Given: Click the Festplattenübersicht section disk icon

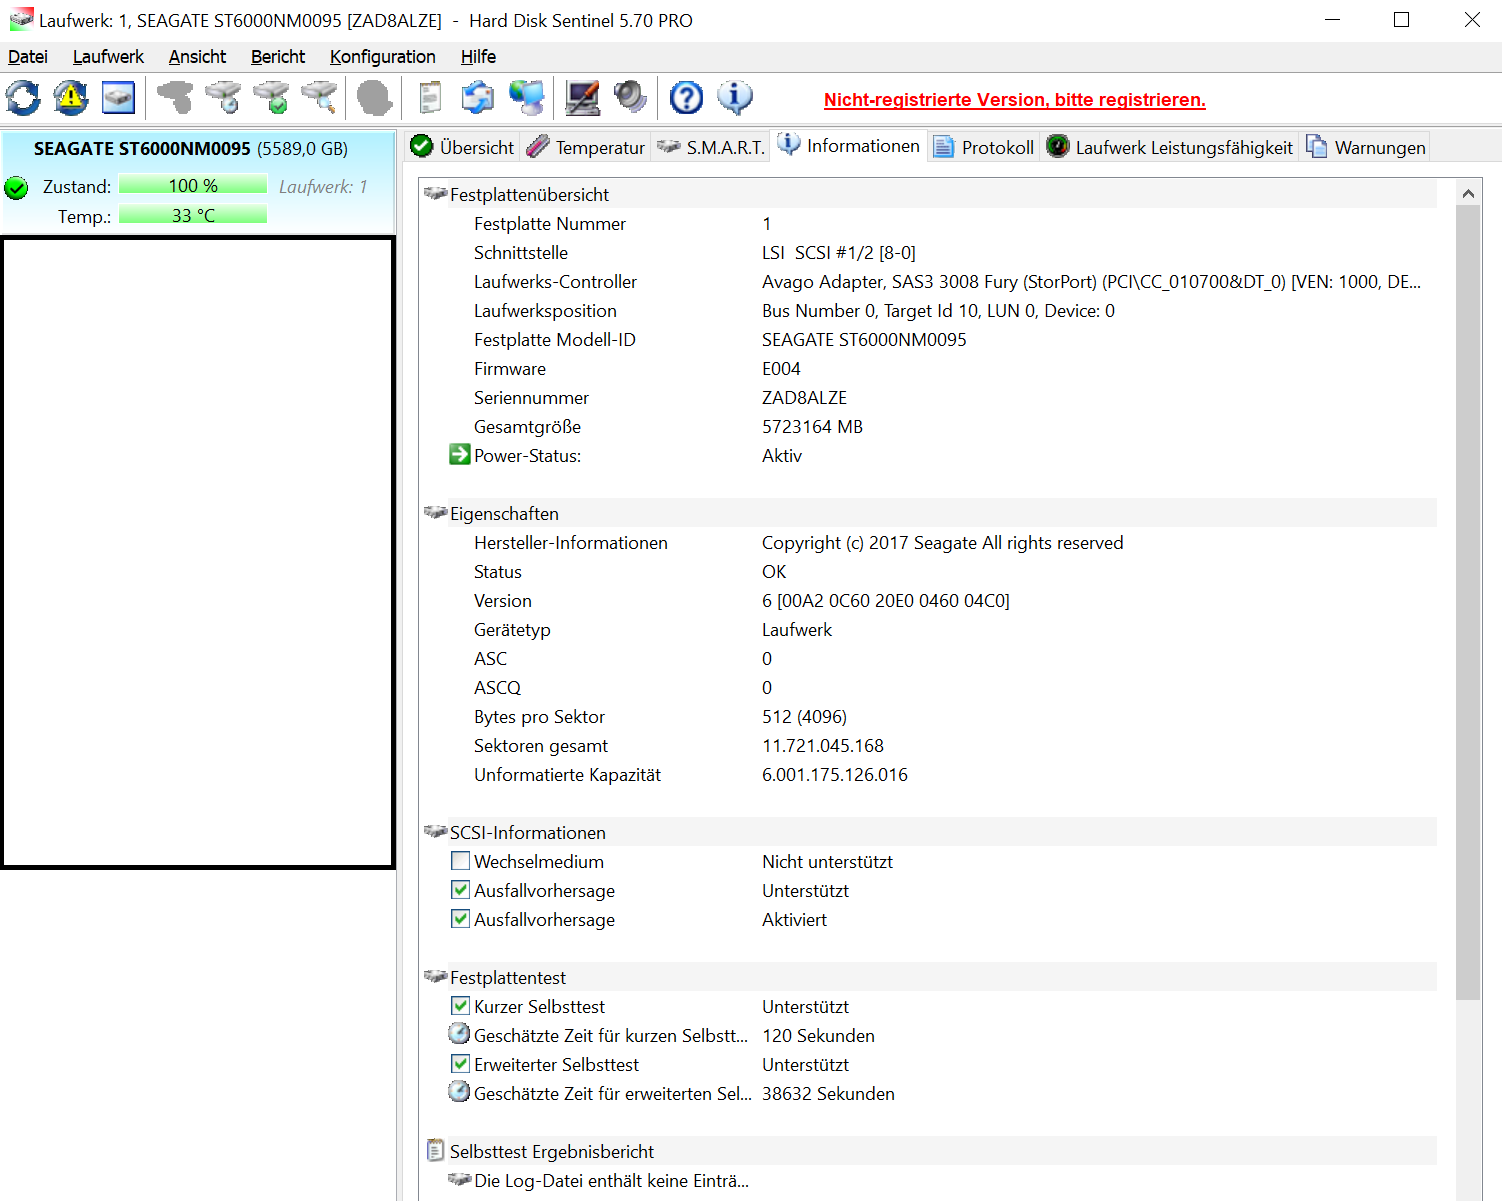Looking at the screenshot, I should coord(435,193).
